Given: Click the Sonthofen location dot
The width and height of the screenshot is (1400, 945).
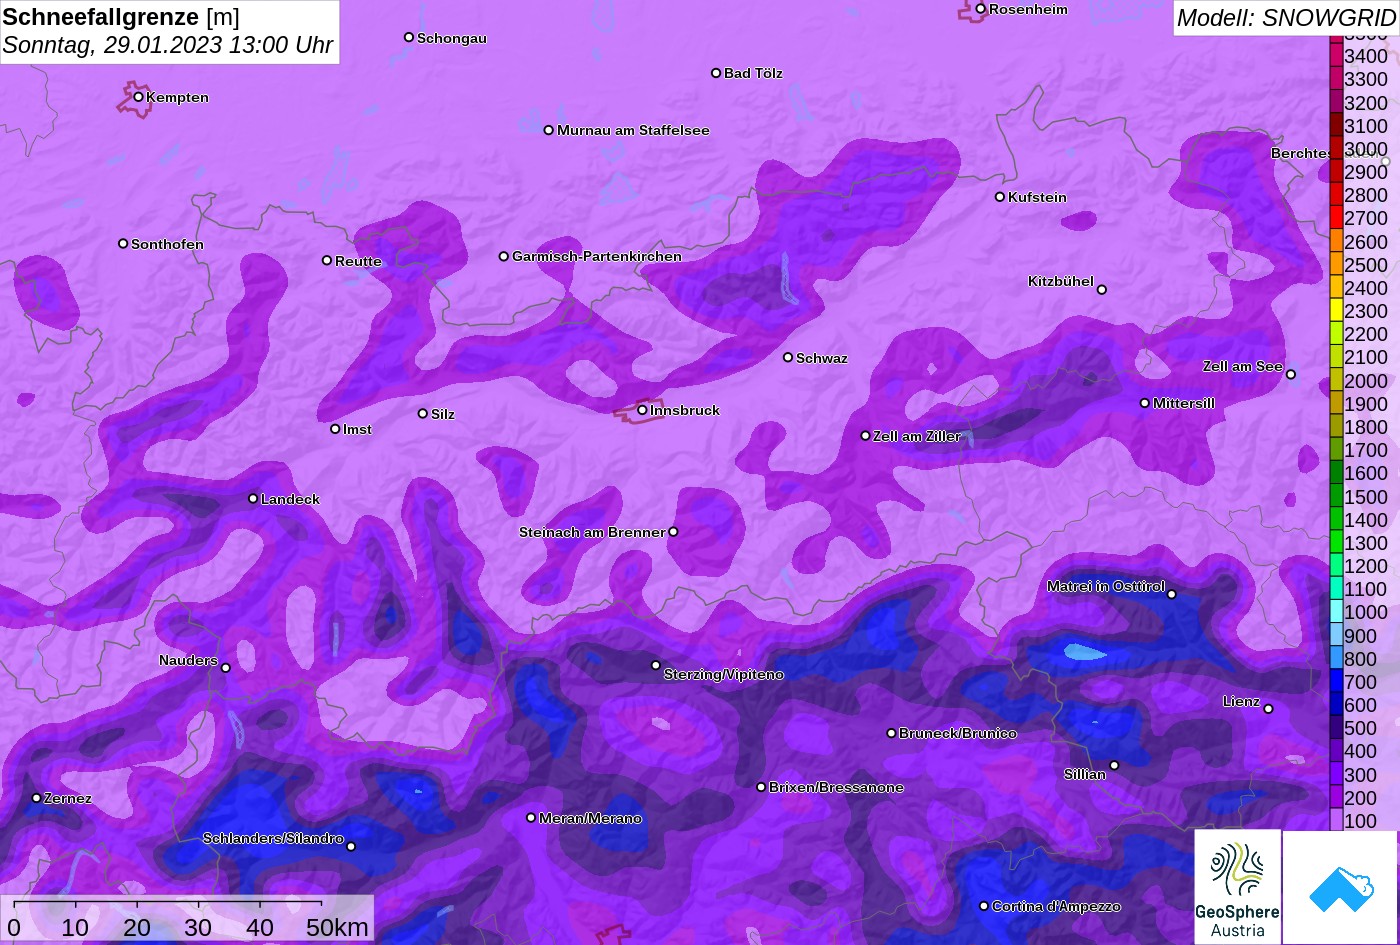Looking at the screenshot, I should point(123,243).
